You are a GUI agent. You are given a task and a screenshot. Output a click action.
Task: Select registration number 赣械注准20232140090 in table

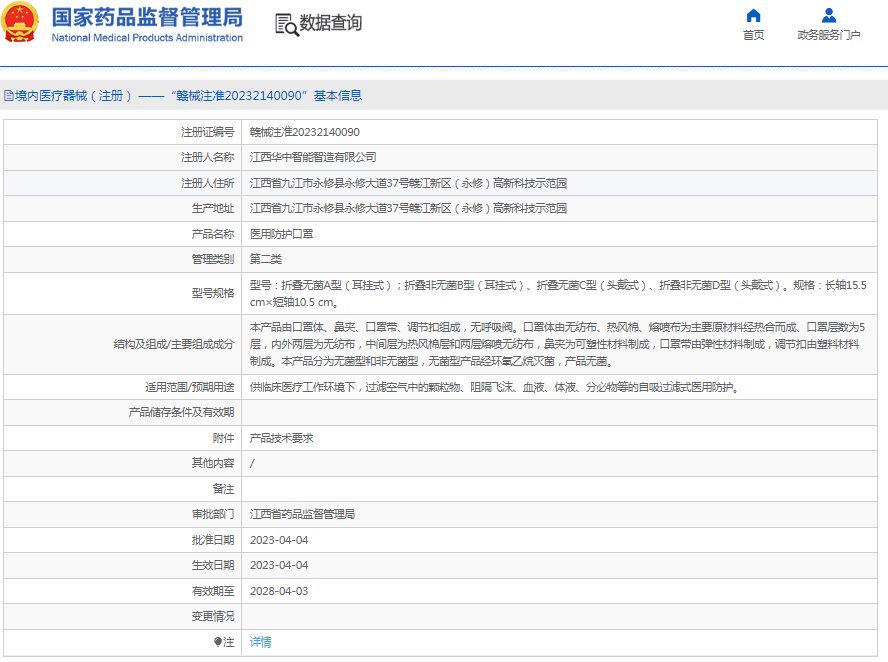click(305, 132)
